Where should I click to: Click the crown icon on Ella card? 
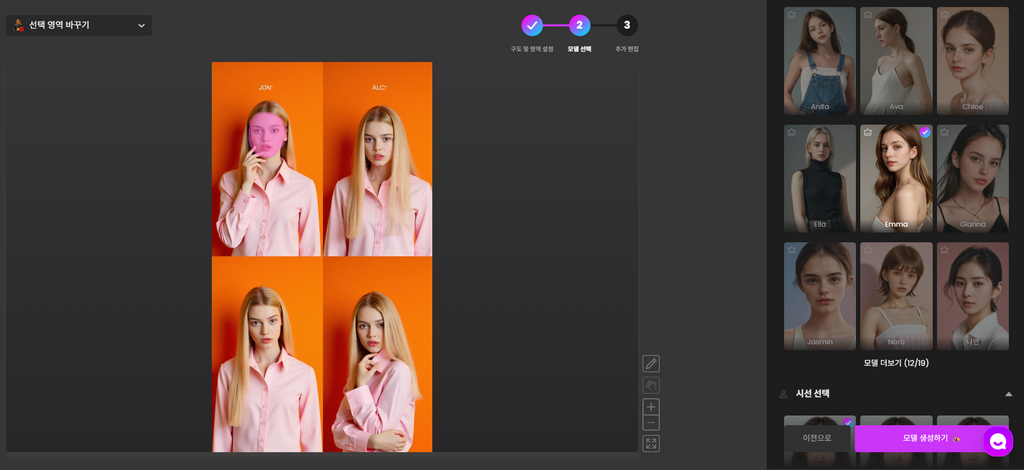click(x=792, y=132)
